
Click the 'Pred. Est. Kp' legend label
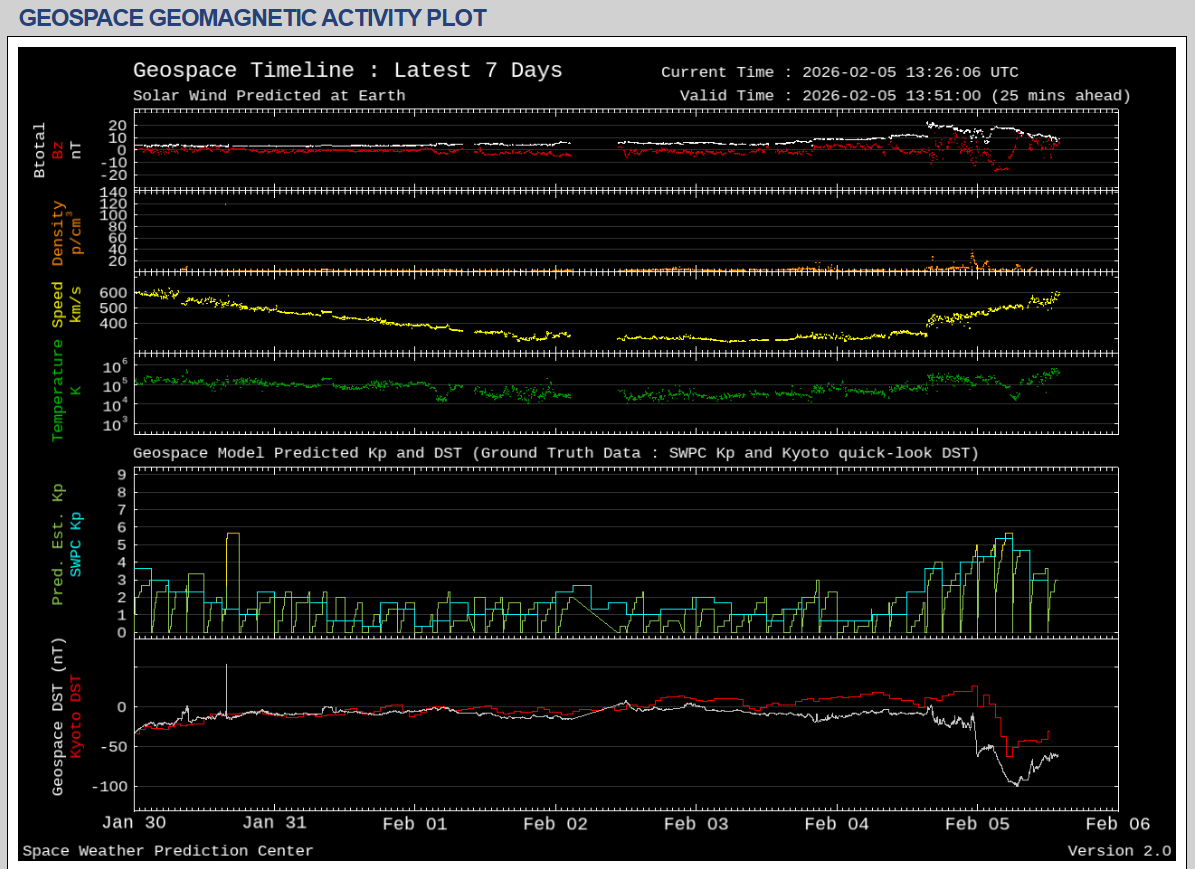coord(58,545)
